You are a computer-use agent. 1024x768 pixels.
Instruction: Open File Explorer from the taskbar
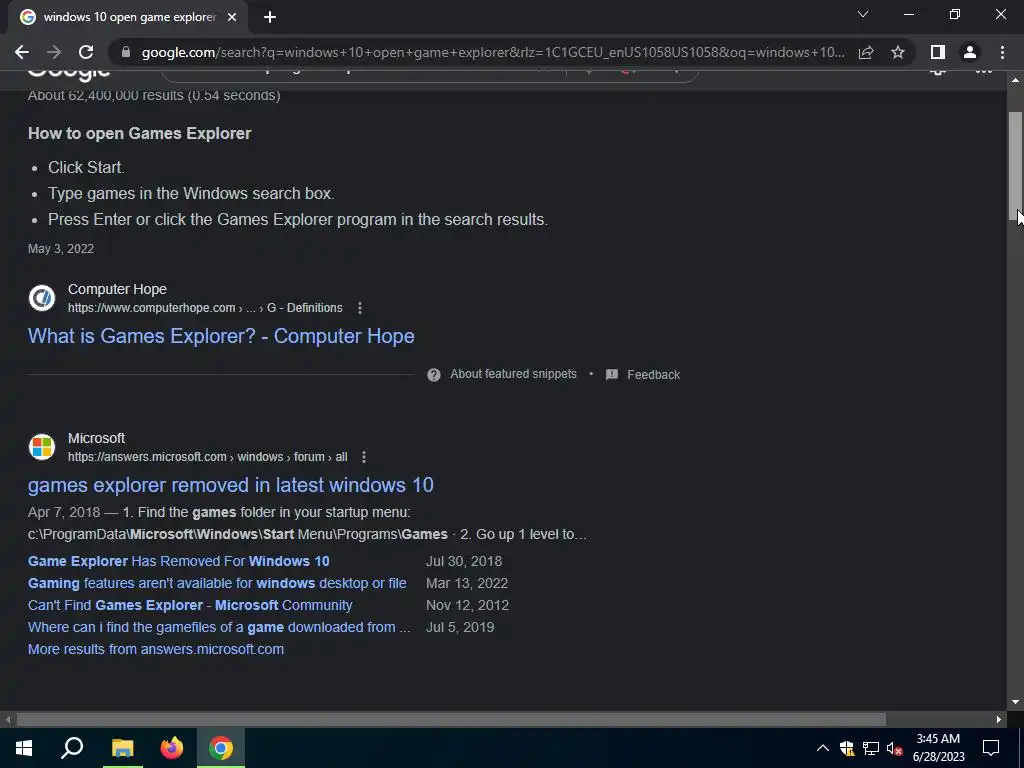tap(122, 748)
